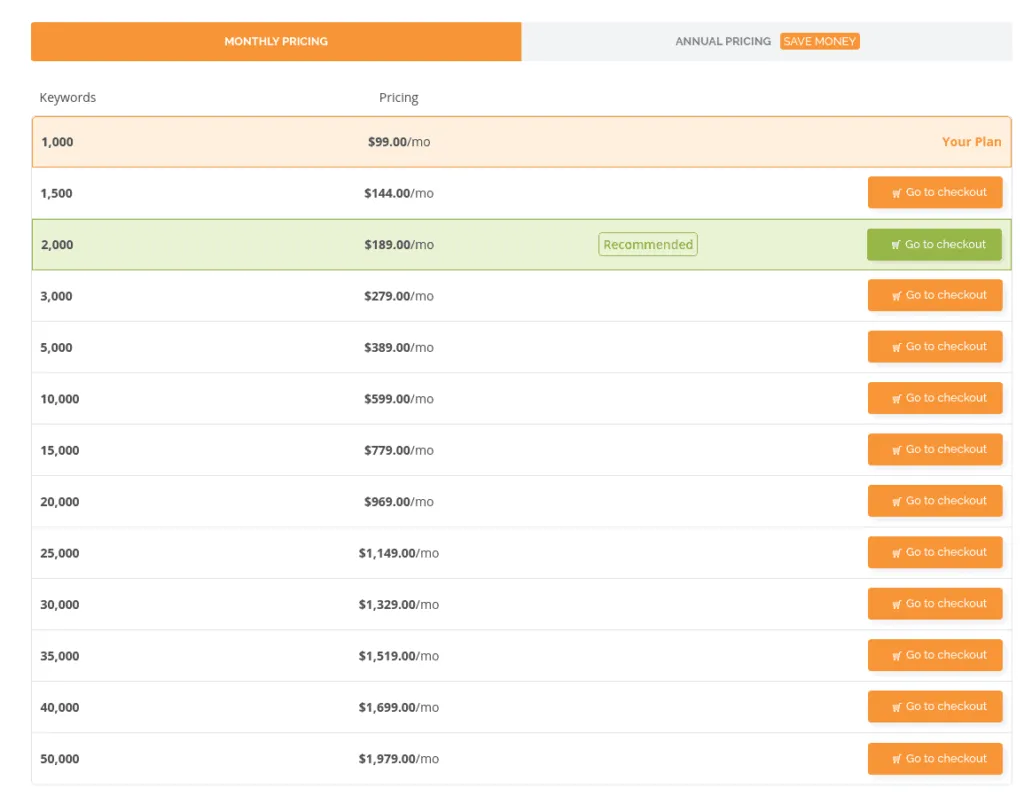Click cart icon in green Recommended row
This screenshot has width=1024, height=812.
pyautogui.click(x=896, y=245)
